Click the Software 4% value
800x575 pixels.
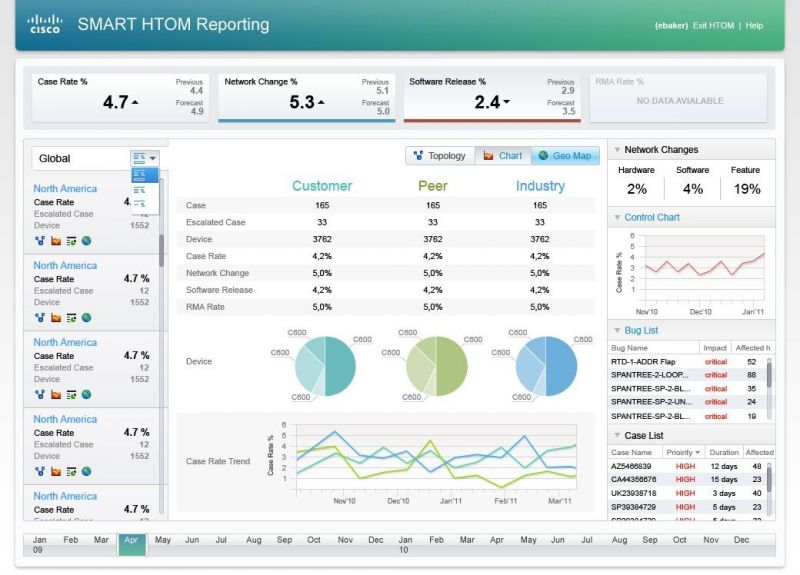(x=693, y=189)
